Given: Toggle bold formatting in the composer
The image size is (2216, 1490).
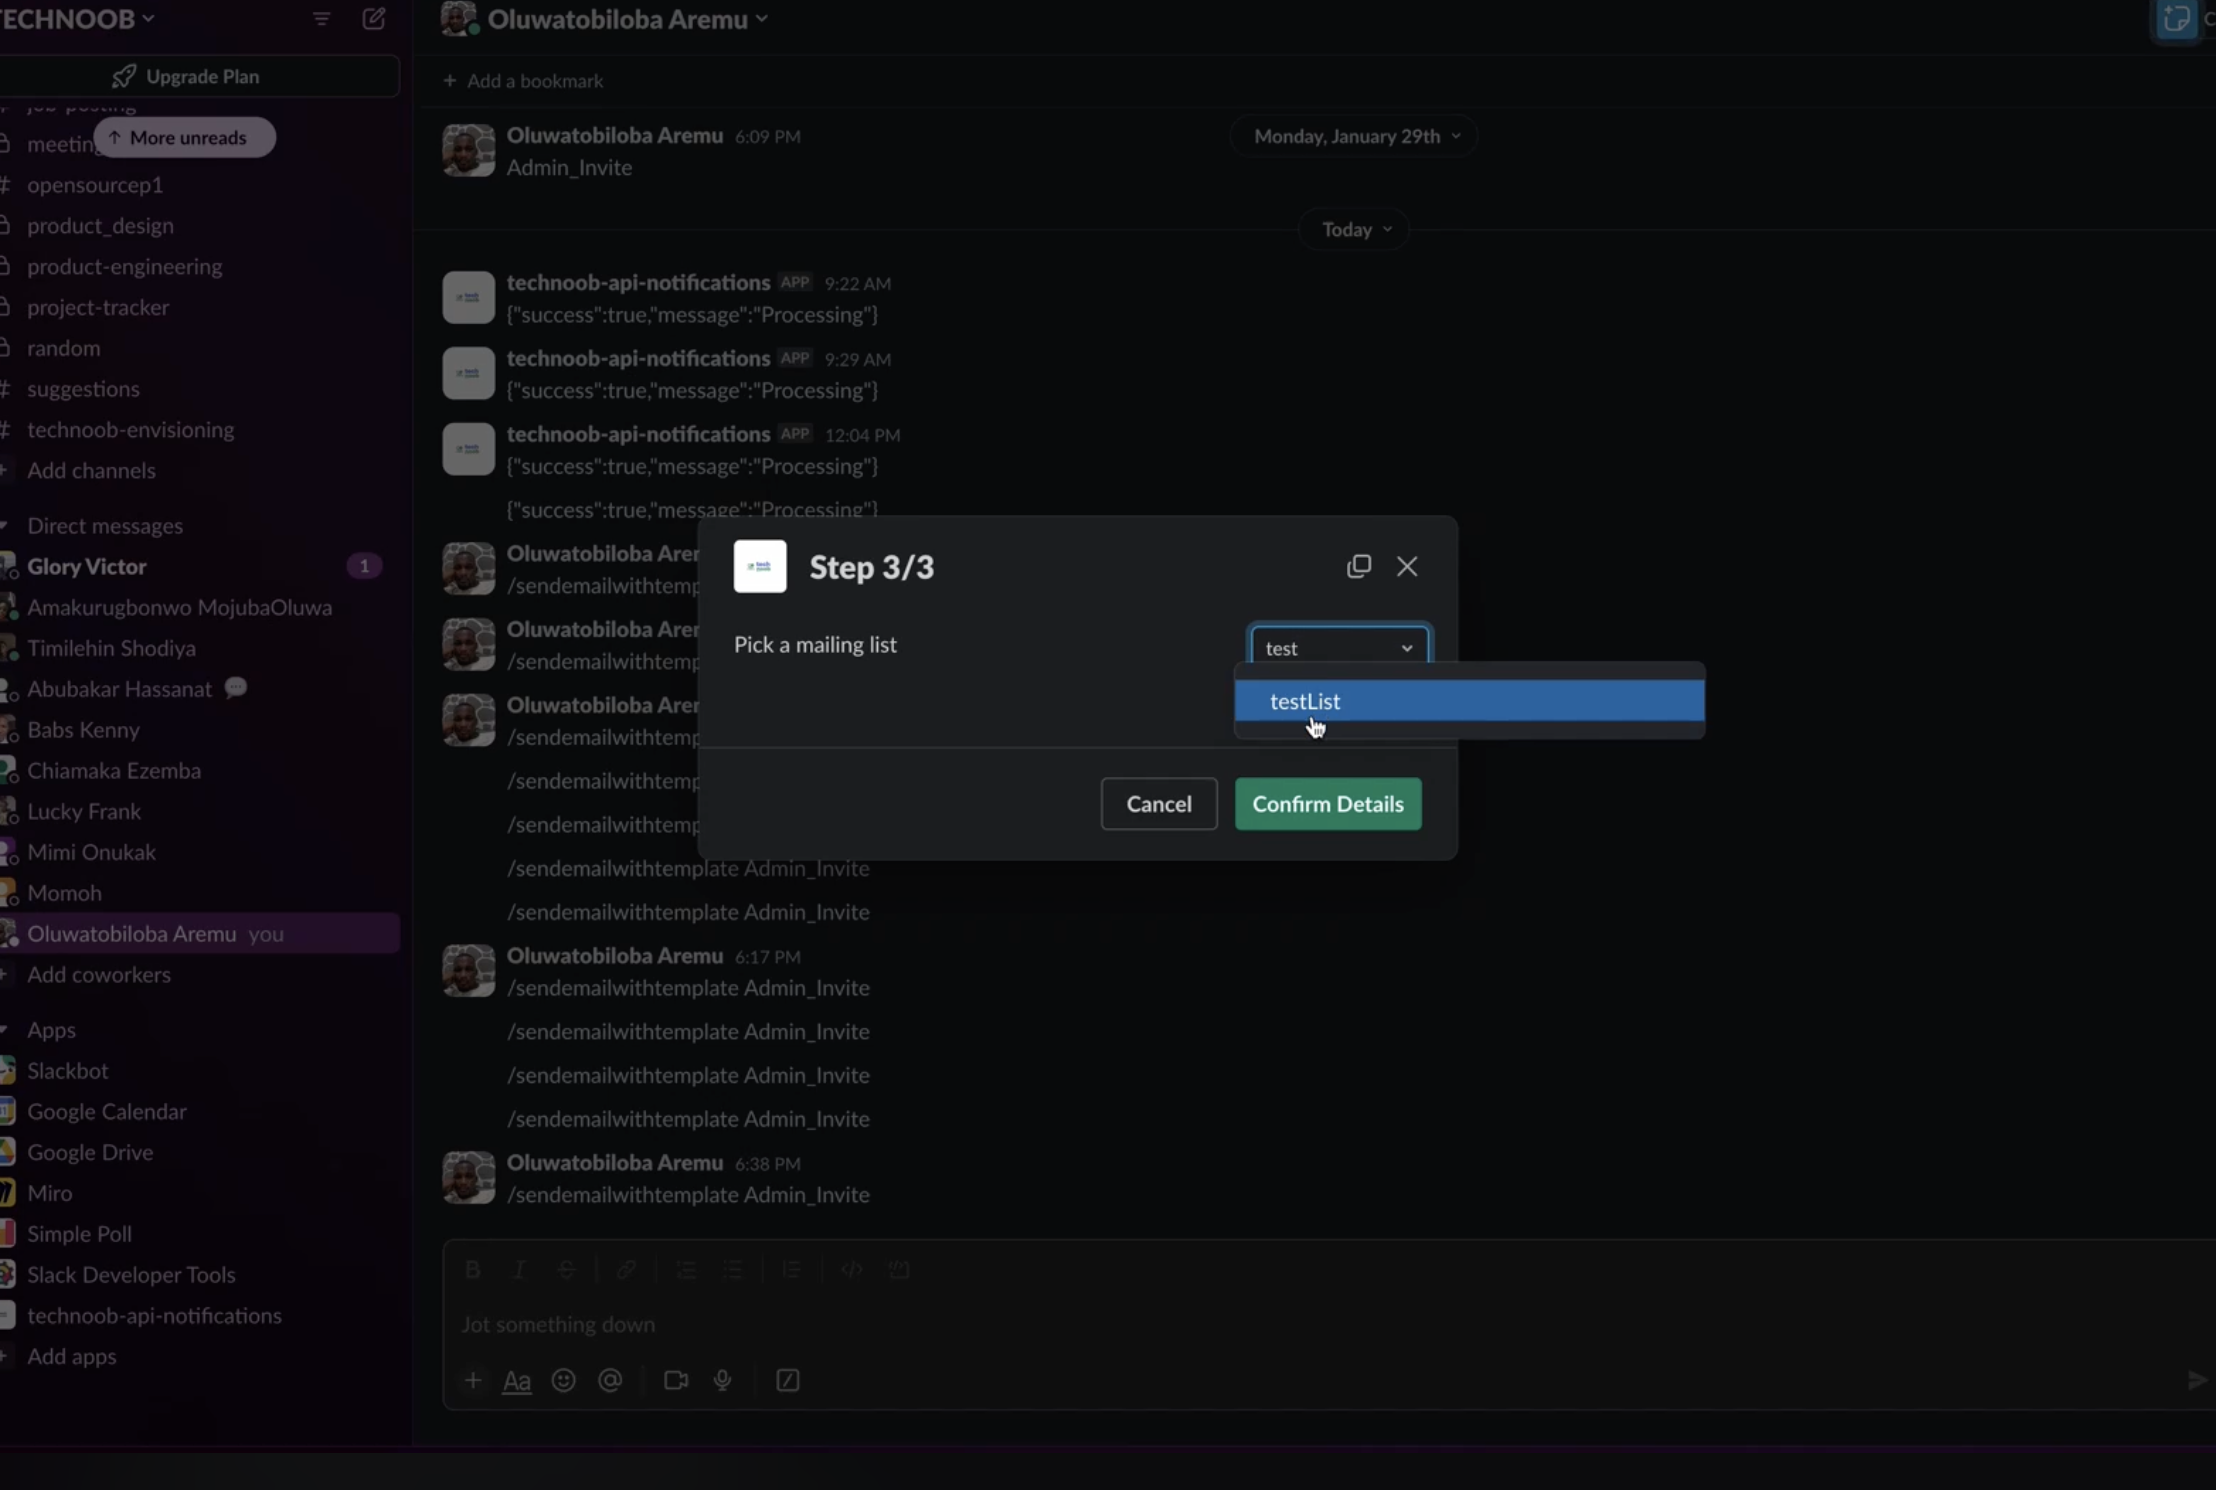Looking at the screenshot, I should click(x=471, y=1268).
